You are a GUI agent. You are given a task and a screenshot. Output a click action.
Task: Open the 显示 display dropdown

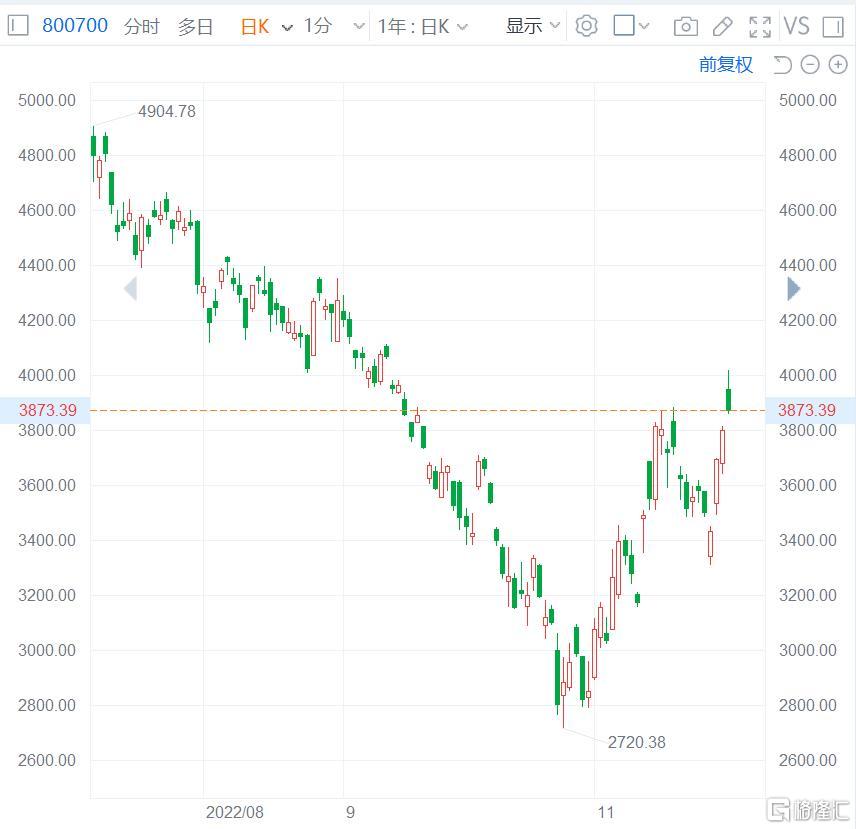[x=533, y=25]
